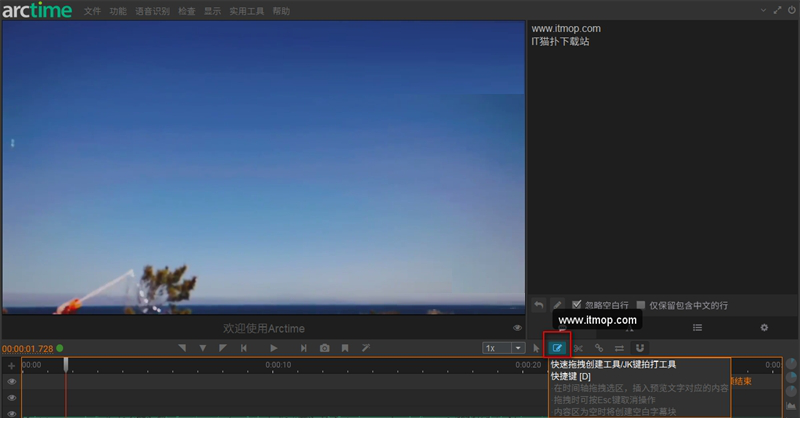
Task: Click the 0:00:10 mark on timeline ruler
Action: [278, 365]
